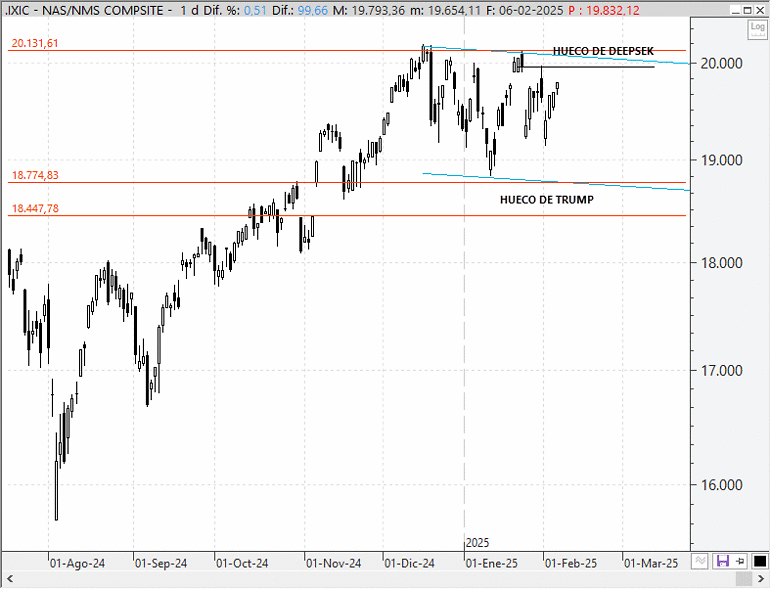Click the HUECO DE DEEPSEK annotation
Image resolution: width=771 pixels, height=589 pixels.
pyautogui.click(x=603, y=51)
